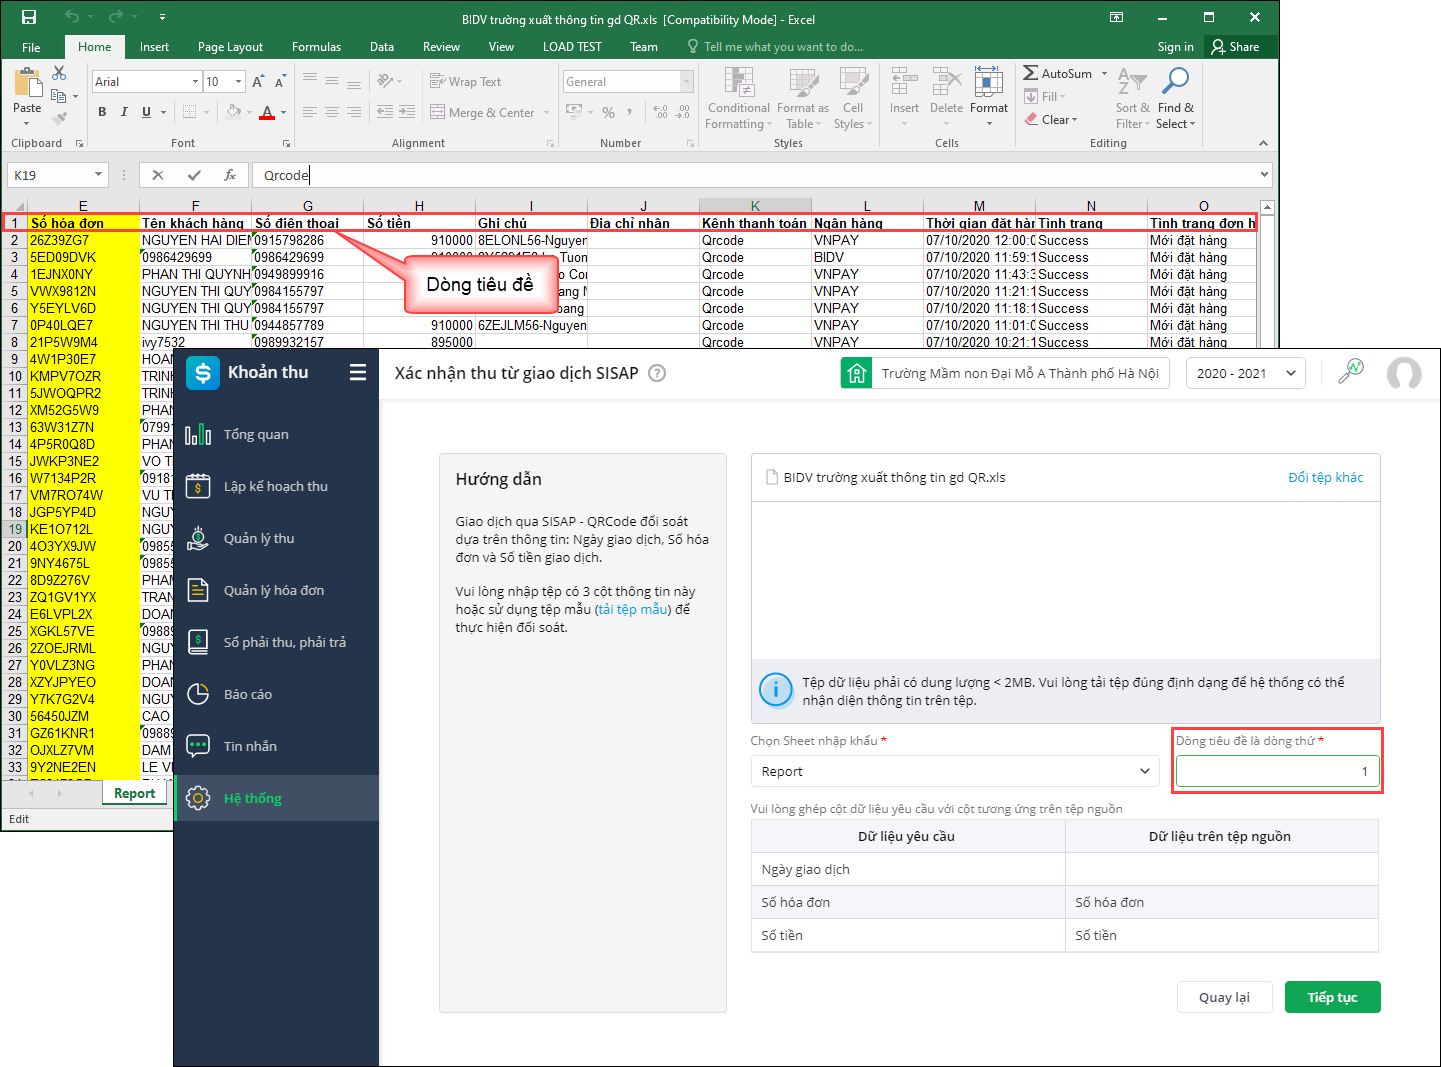The width and height of the screenshot is (1441, 1067).
Task: Switch to the Page Layout ribbon tab
Action: click(230, 47)
